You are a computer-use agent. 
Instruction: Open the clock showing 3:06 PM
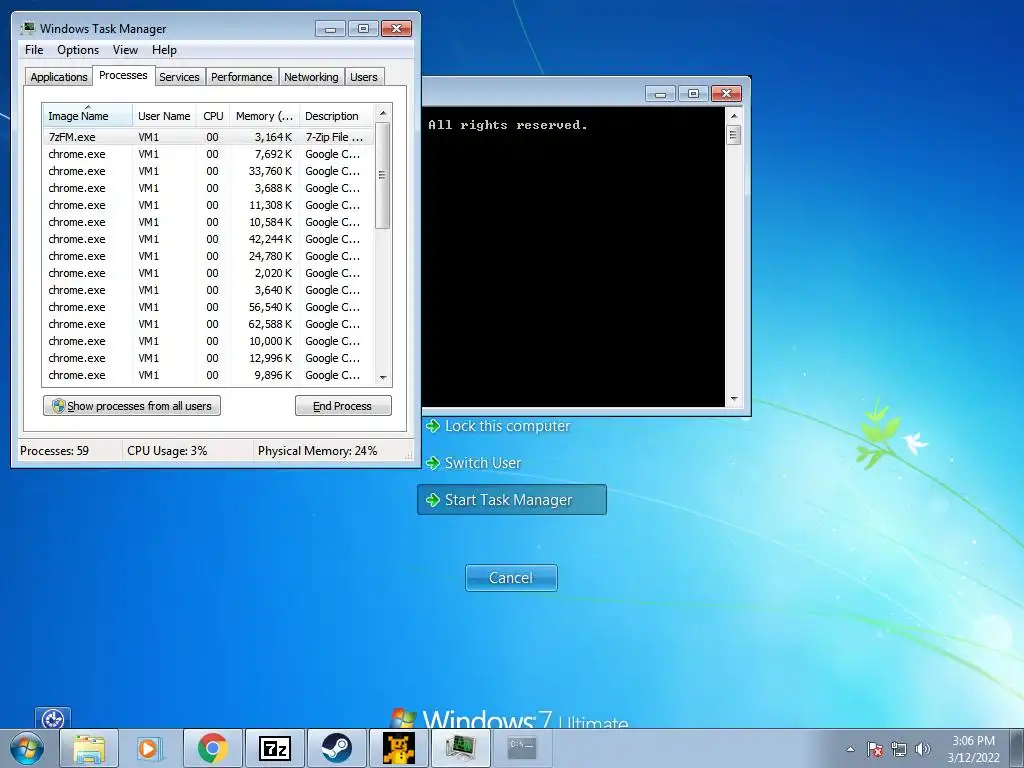point(973,749)
